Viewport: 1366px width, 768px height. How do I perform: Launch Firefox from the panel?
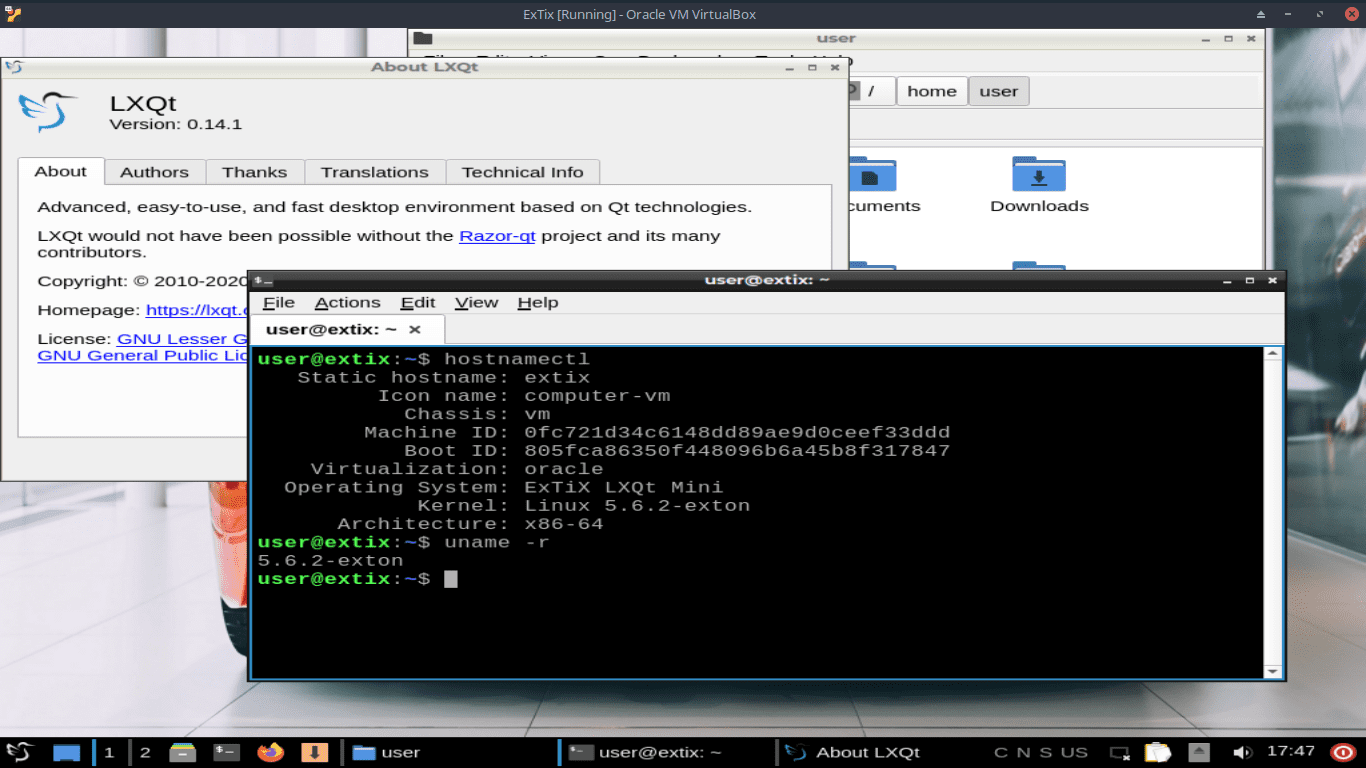(270, 752)
